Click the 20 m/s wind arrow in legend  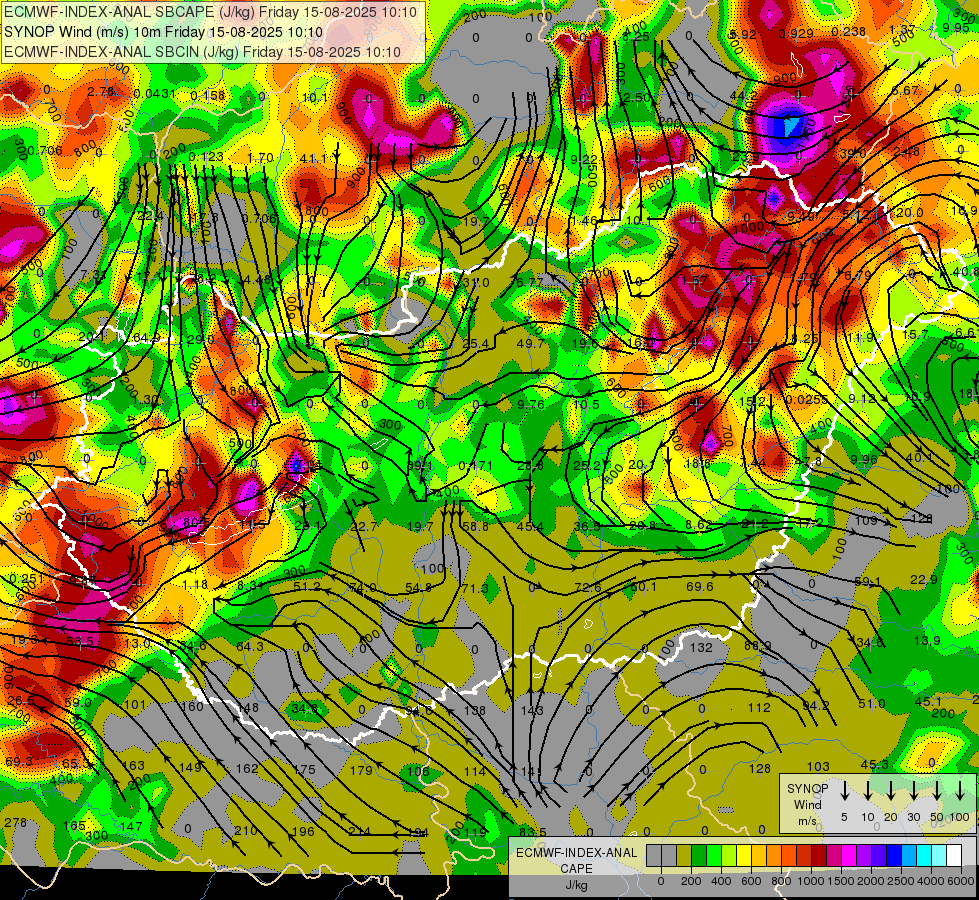tap(890, 791)
